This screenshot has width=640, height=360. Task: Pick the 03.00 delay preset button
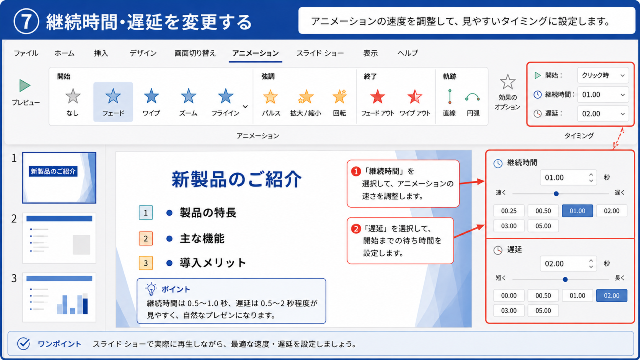[x=509, y=311]
